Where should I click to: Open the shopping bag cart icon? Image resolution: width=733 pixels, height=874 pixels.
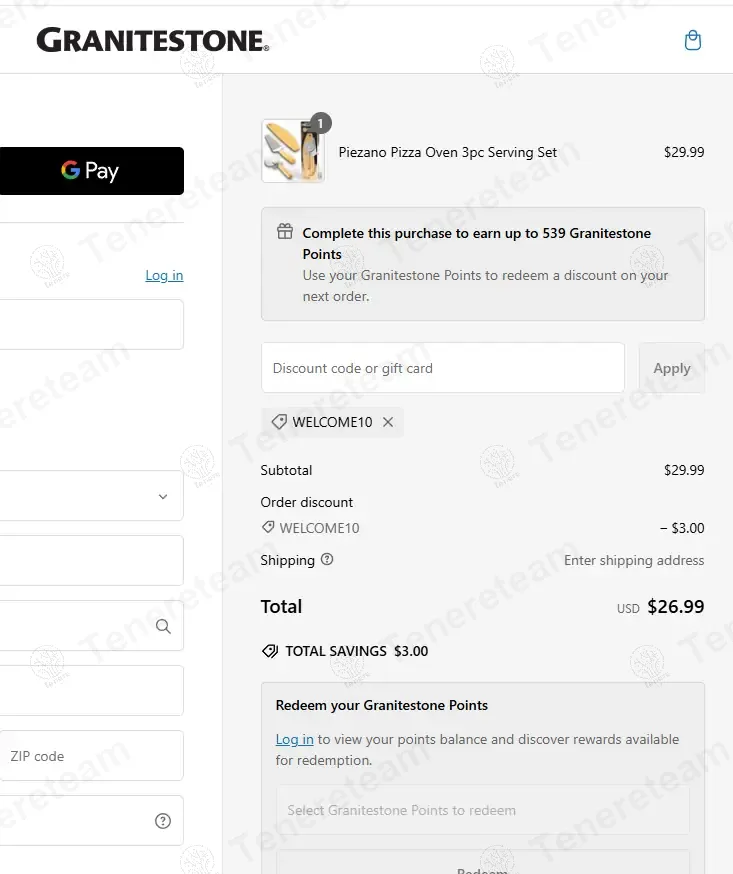[692, 40]
